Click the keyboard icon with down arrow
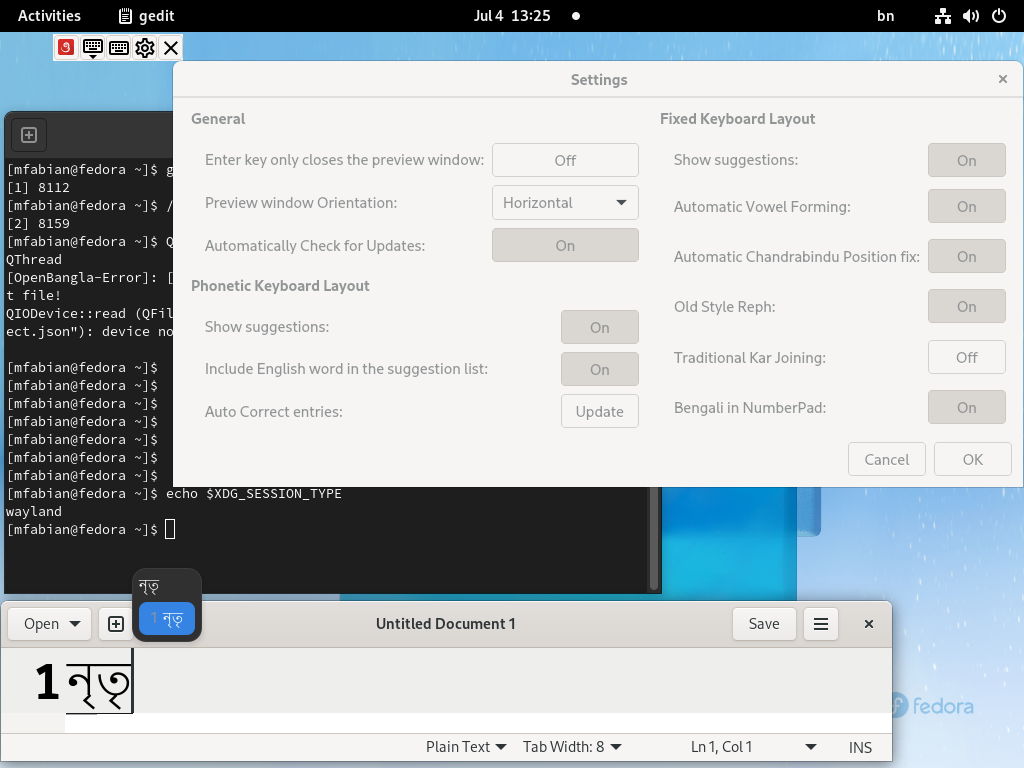This screenshot has width=1024, height=768. pos(93,47)
